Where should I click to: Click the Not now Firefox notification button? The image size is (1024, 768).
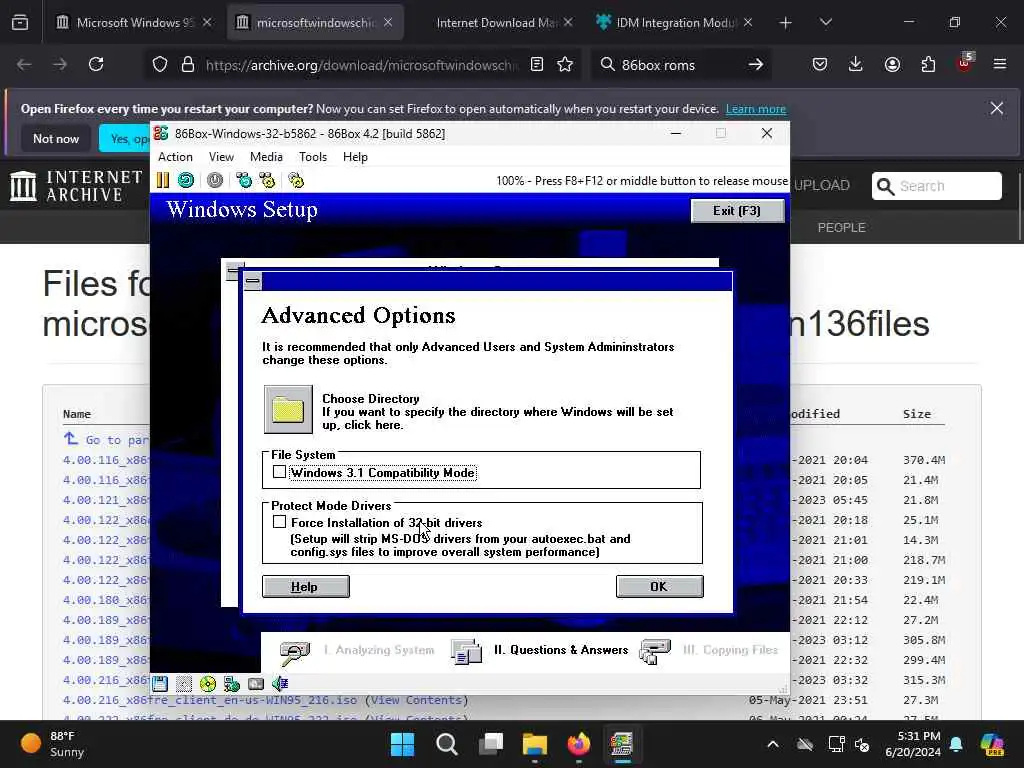[56, 138]
